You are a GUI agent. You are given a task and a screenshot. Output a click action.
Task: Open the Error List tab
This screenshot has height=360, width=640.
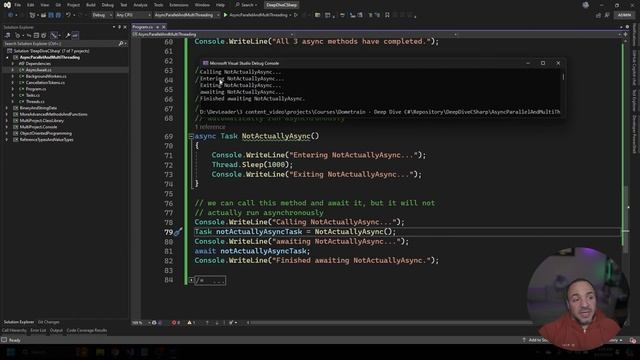(x=38, y=330)
